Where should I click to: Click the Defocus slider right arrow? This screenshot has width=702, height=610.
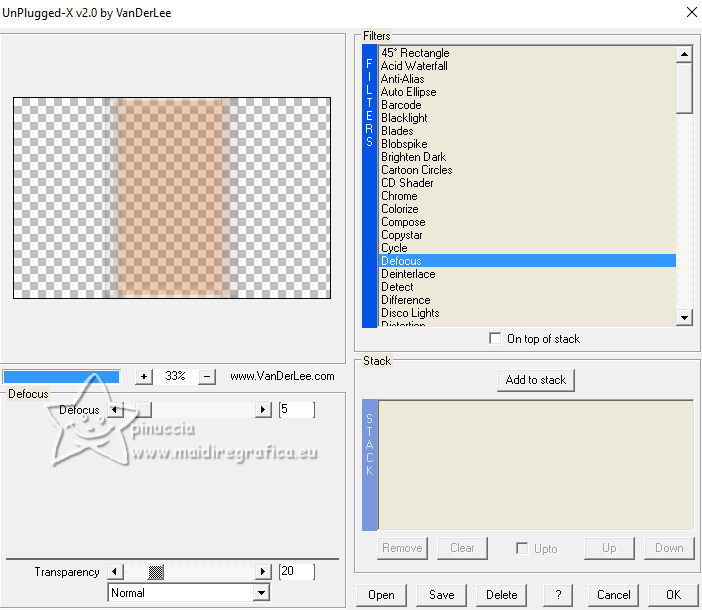coord(263,410)
